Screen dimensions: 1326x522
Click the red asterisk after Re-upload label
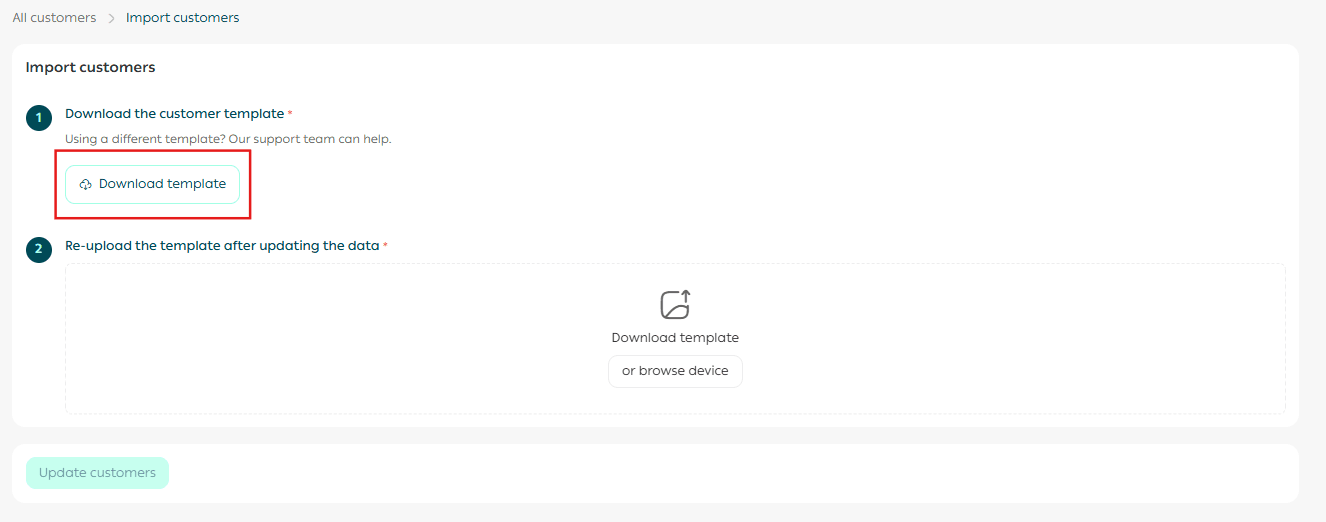coord(385,246)
